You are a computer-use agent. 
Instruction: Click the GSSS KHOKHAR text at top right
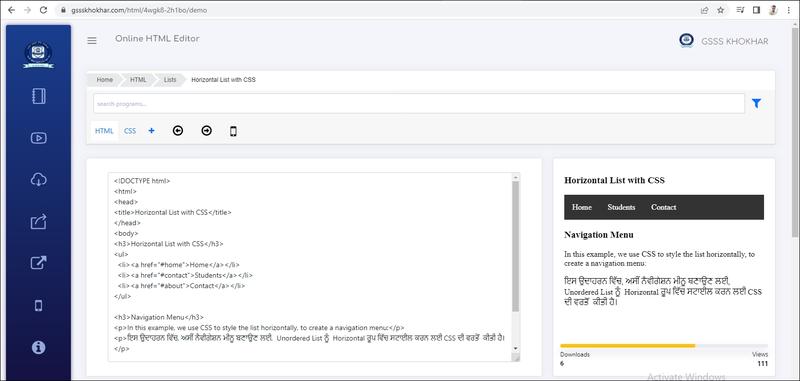tap(735, 41)
